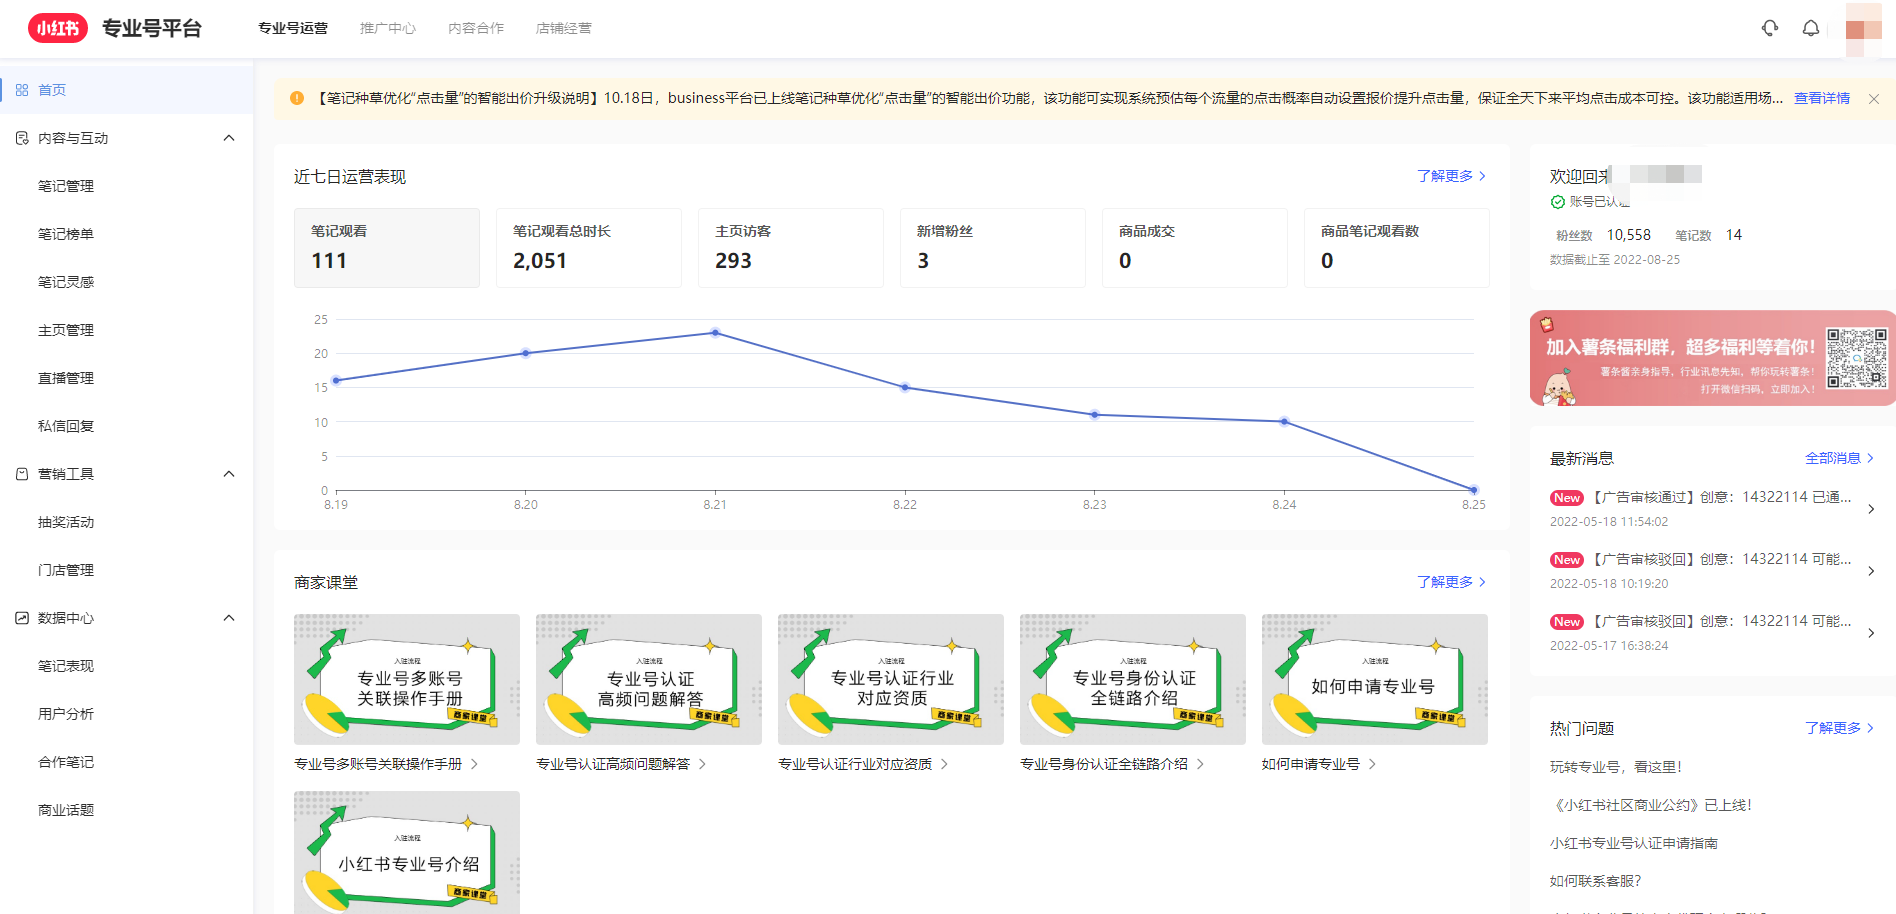
Task: Click 全部消息 link
Action: (1839, 458)
